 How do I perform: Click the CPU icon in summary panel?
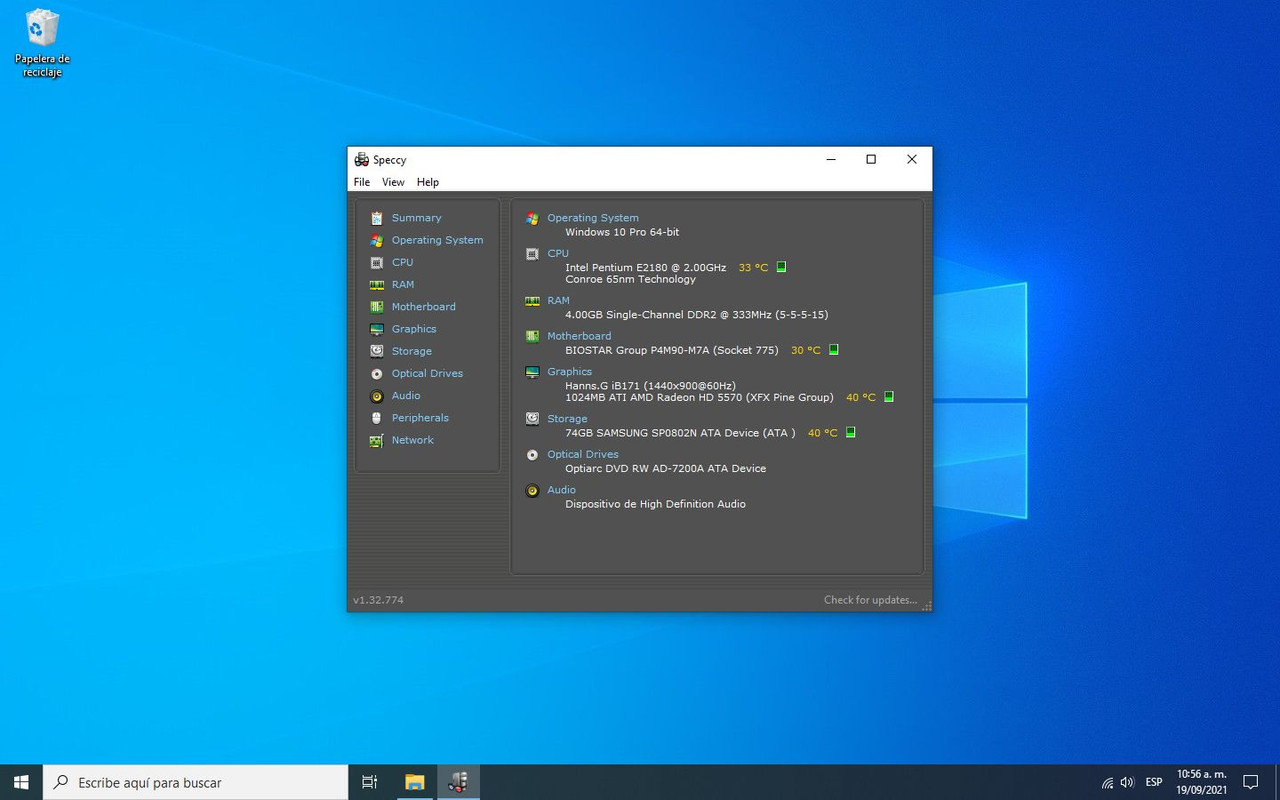pos(532,254)
